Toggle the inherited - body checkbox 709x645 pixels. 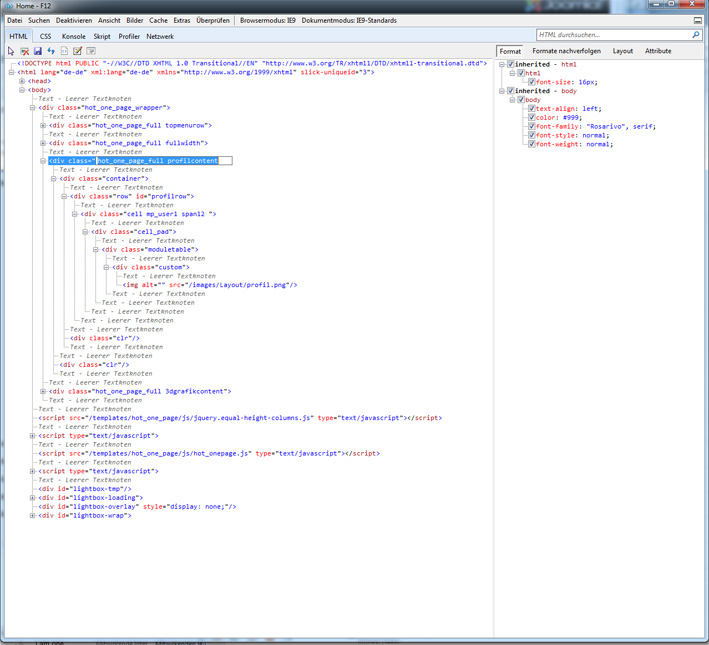click(510, 91)
